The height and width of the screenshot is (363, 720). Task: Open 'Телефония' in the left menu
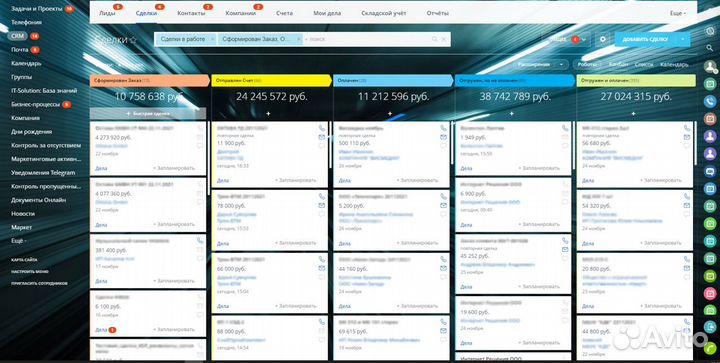(x=26, y=22)
